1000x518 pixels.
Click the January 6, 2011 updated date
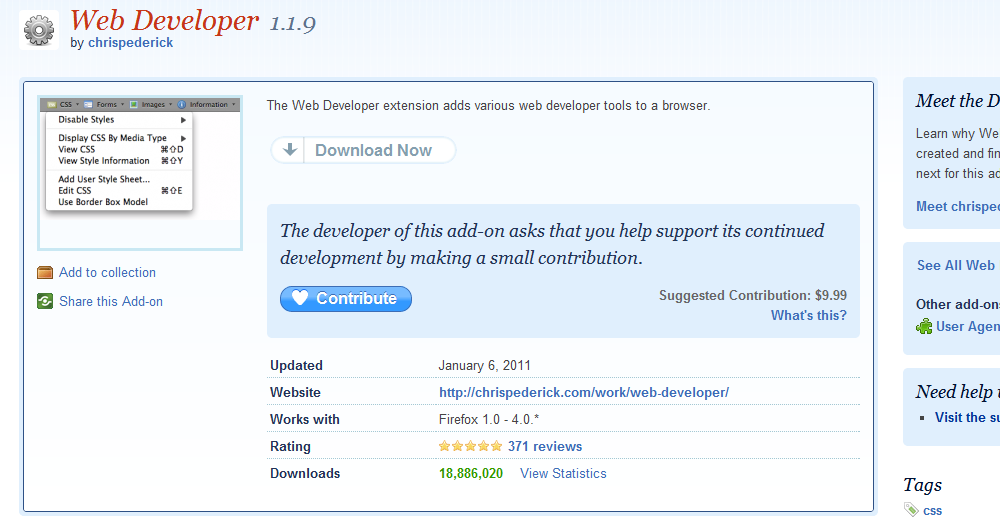pos(484,366)
